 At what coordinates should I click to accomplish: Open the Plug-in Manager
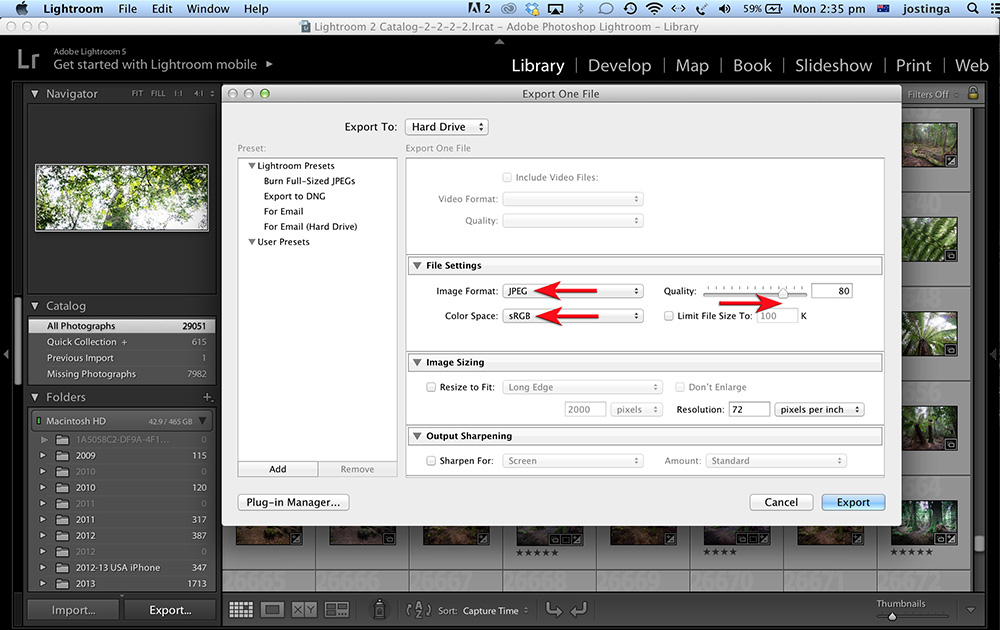[293, 502]
